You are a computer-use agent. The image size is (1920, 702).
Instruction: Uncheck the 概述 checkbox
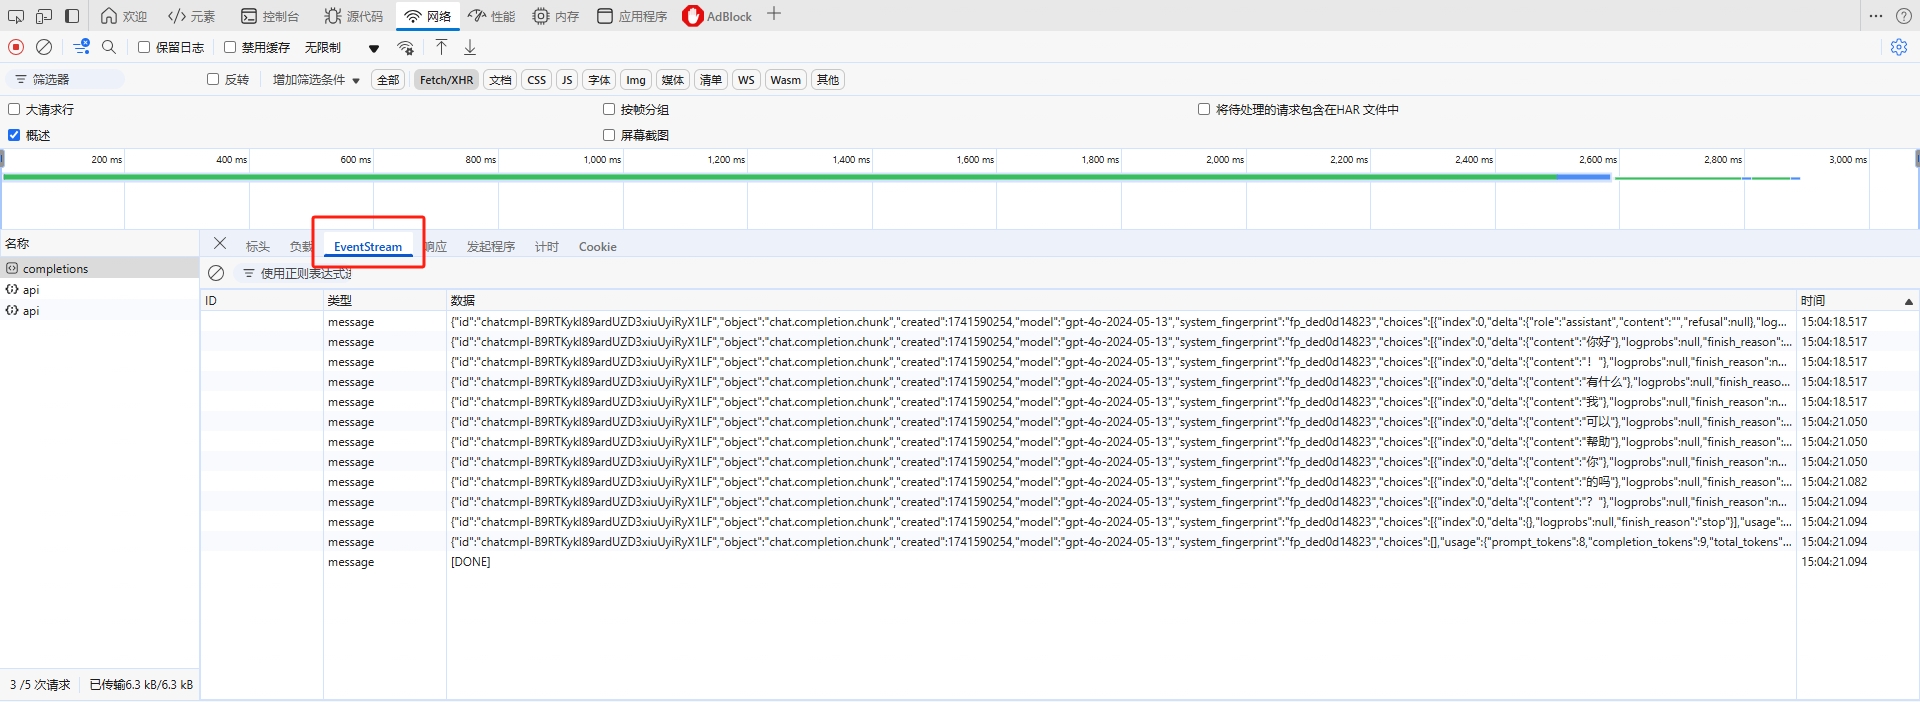coord(14,134)
